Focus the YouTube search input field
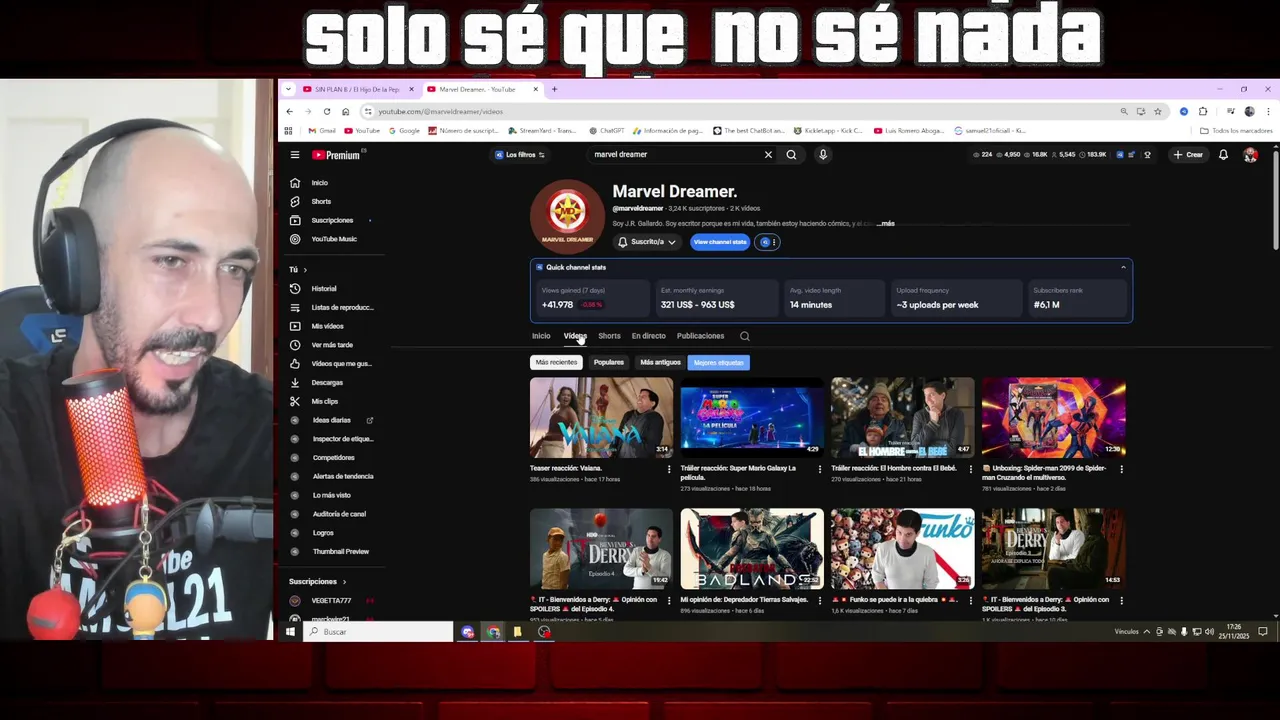The height and width of the screenshot is (720, 1280). [675, 155]
